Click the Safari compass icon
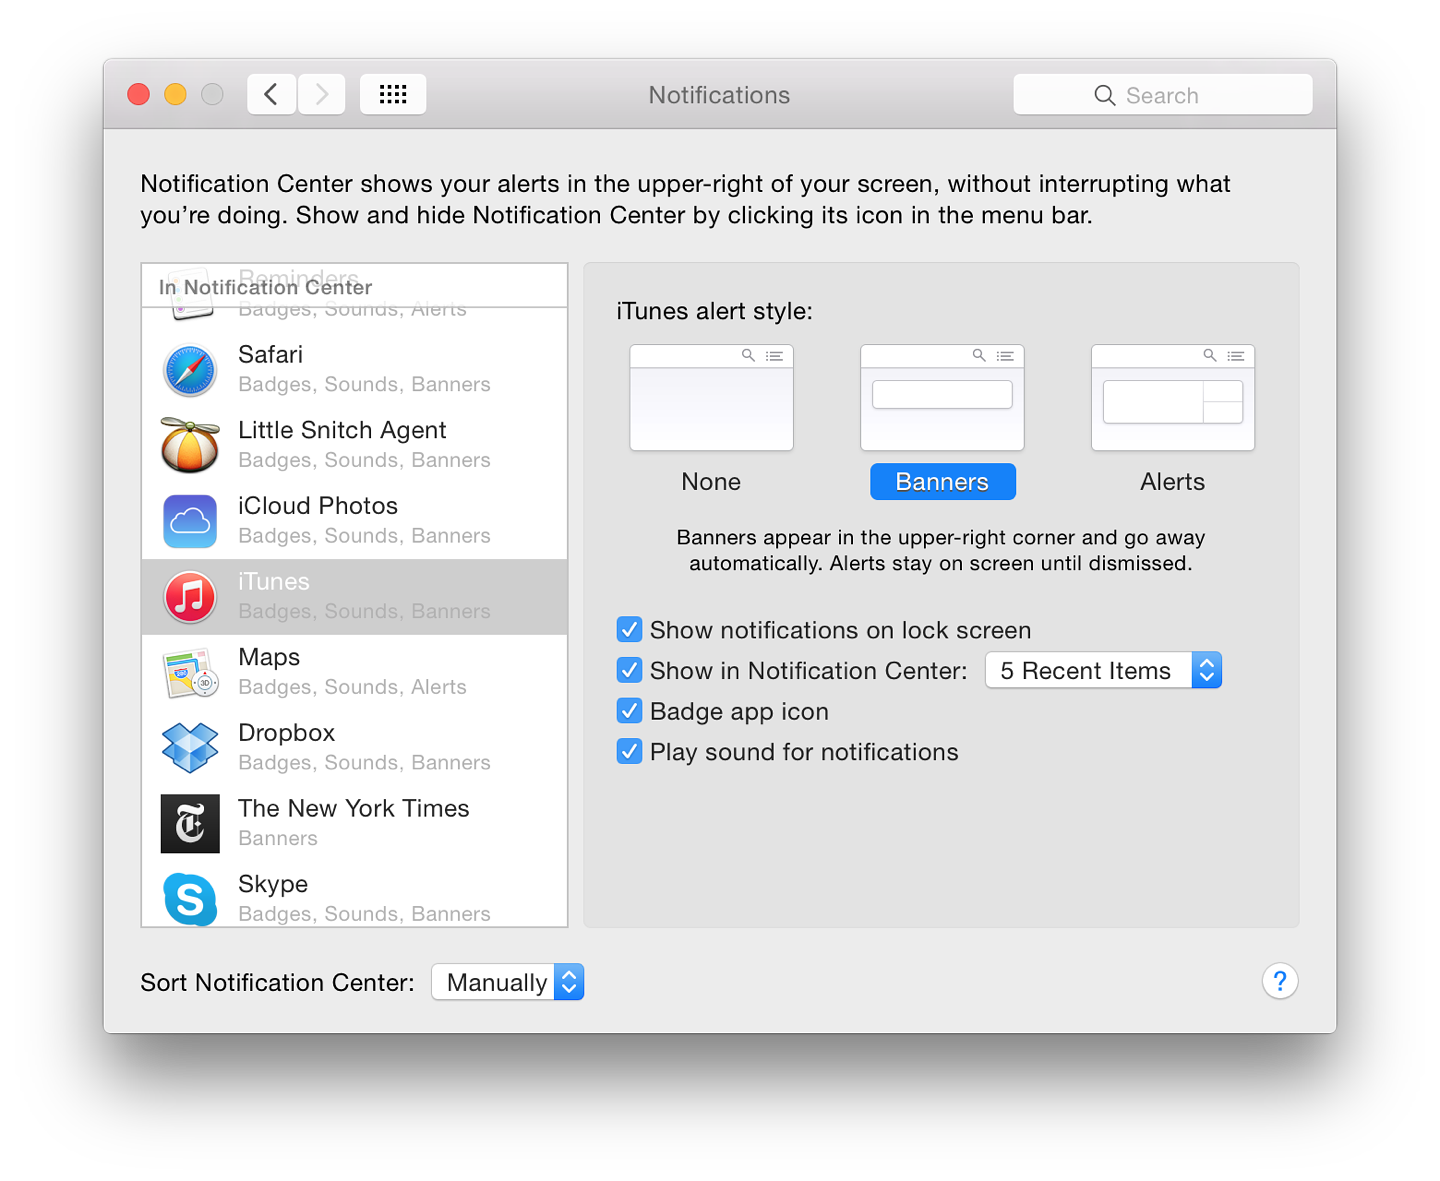1440x1181 pixels. click(x=190, y=370)
